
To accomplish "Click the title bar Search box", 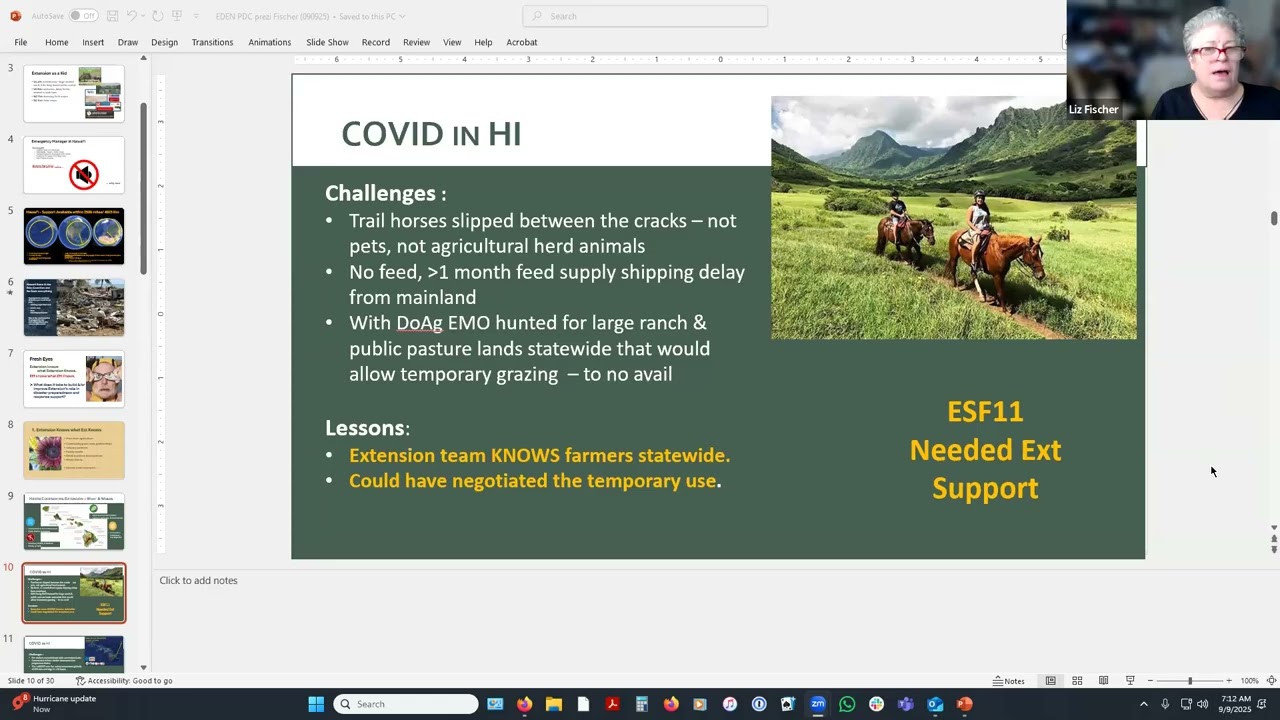I will (645, 16).
